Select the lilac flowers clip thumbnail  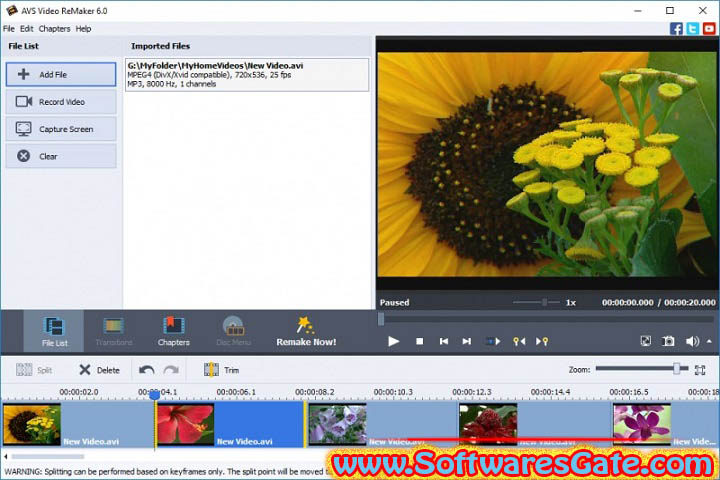coord(338,425)
